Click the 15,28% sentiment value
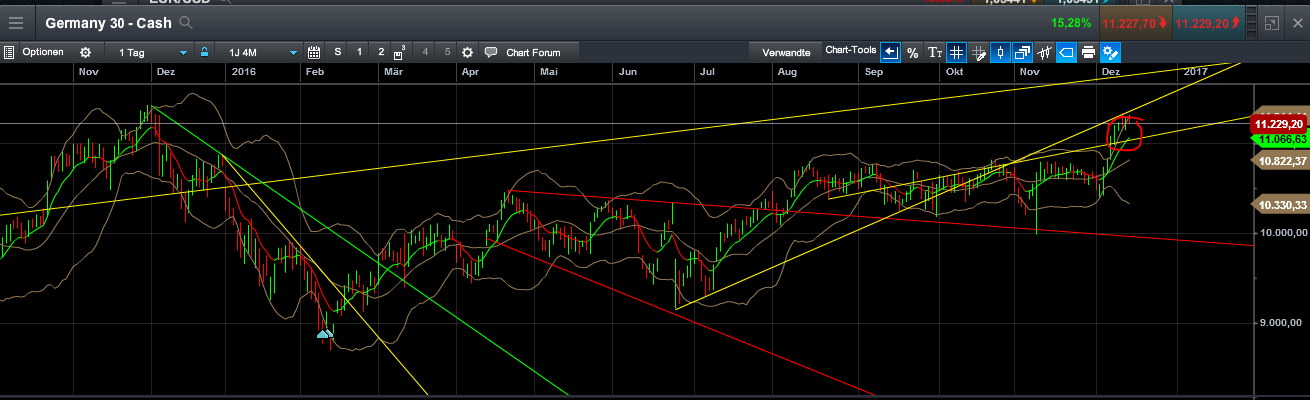 point(1072,22)
